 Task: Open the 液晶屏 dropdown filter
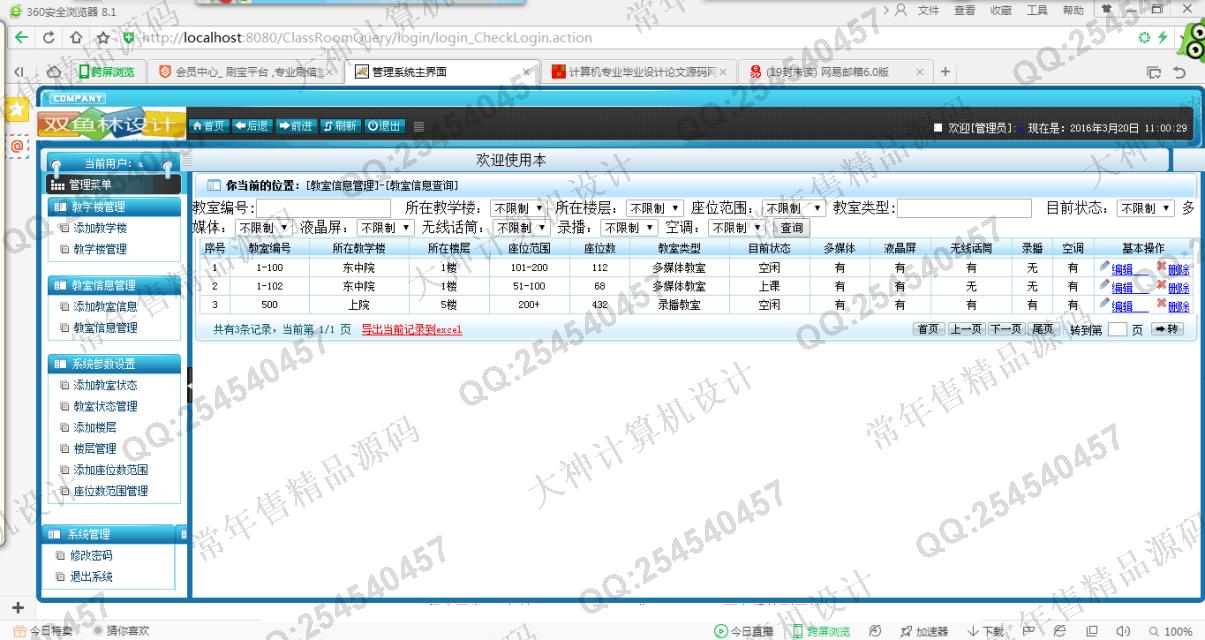(386, 227)
